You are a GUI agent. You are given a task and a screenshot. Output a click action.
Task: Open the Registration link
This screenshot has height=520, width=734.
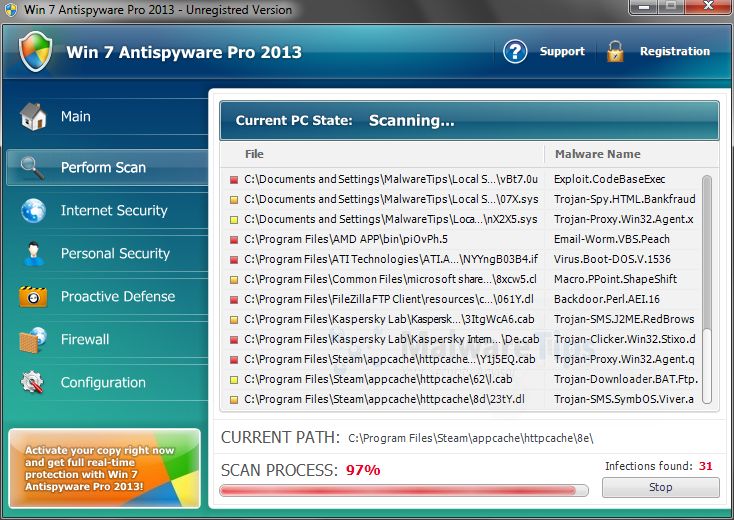pyautogui.click(x=675, y=51)
